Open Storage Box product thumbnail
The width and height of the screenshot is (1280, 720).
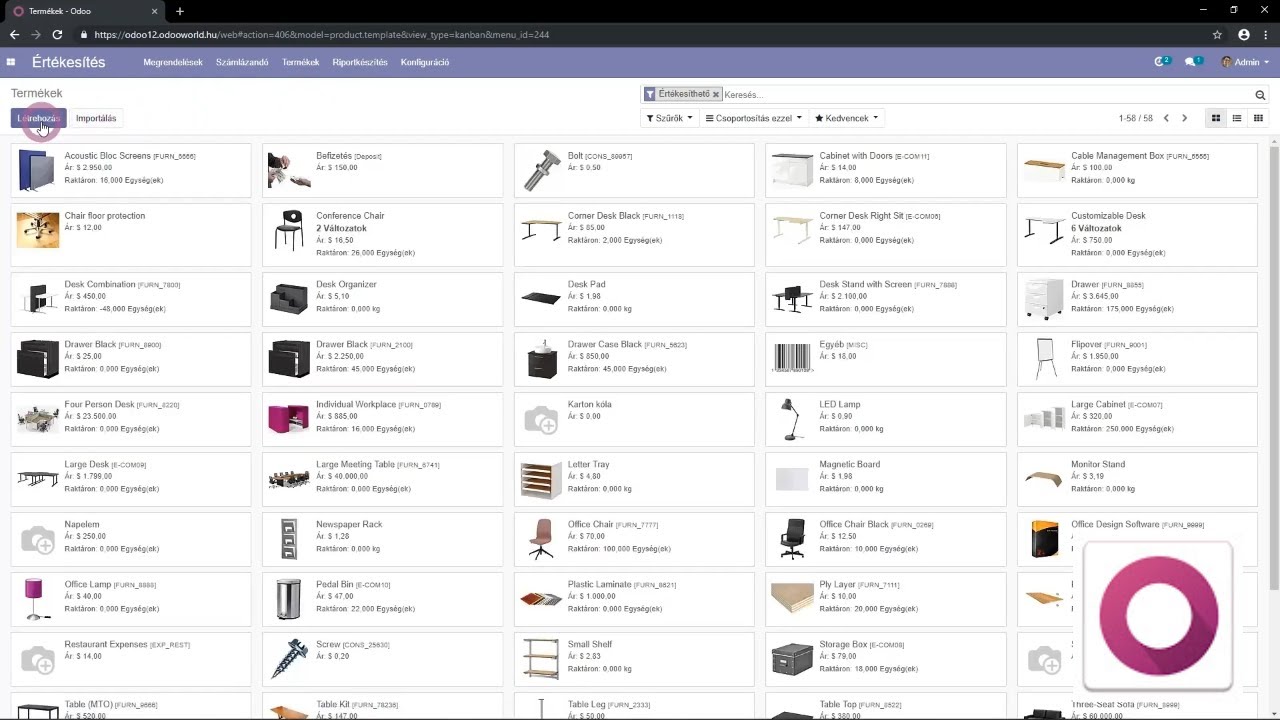[x=792, y=658]
